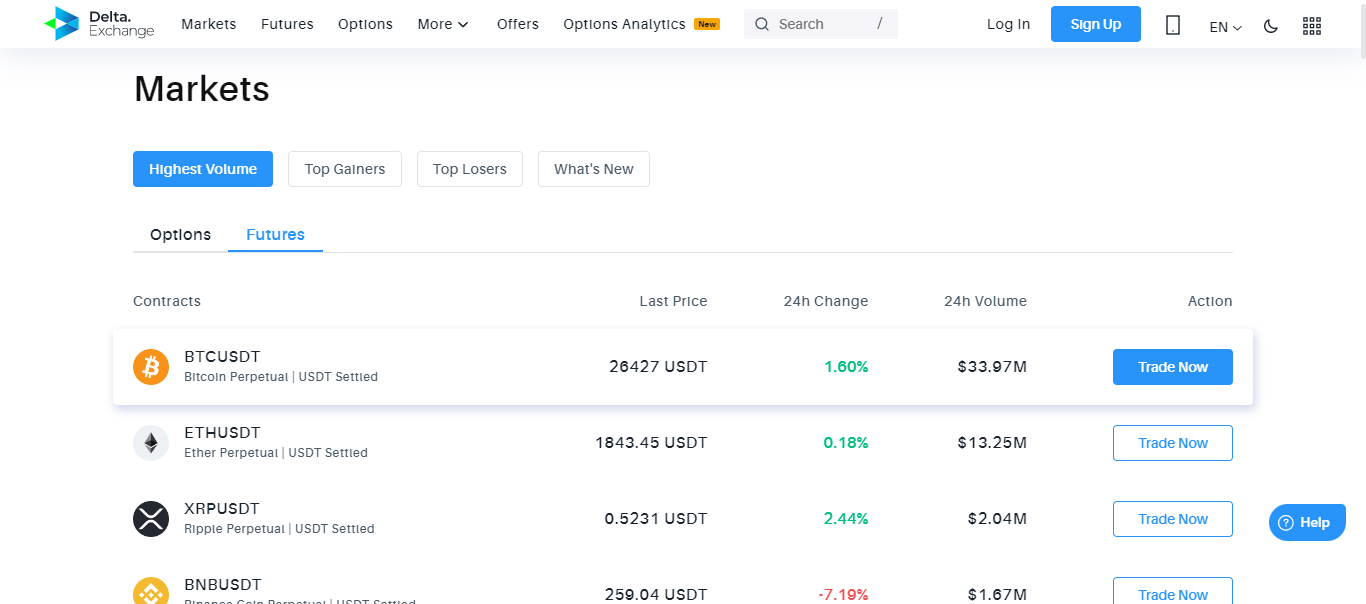Click the 1843.45 USDT last price
Viewport: 1366px width, 604px height.
pyautogui.click(x=651, y=443)
